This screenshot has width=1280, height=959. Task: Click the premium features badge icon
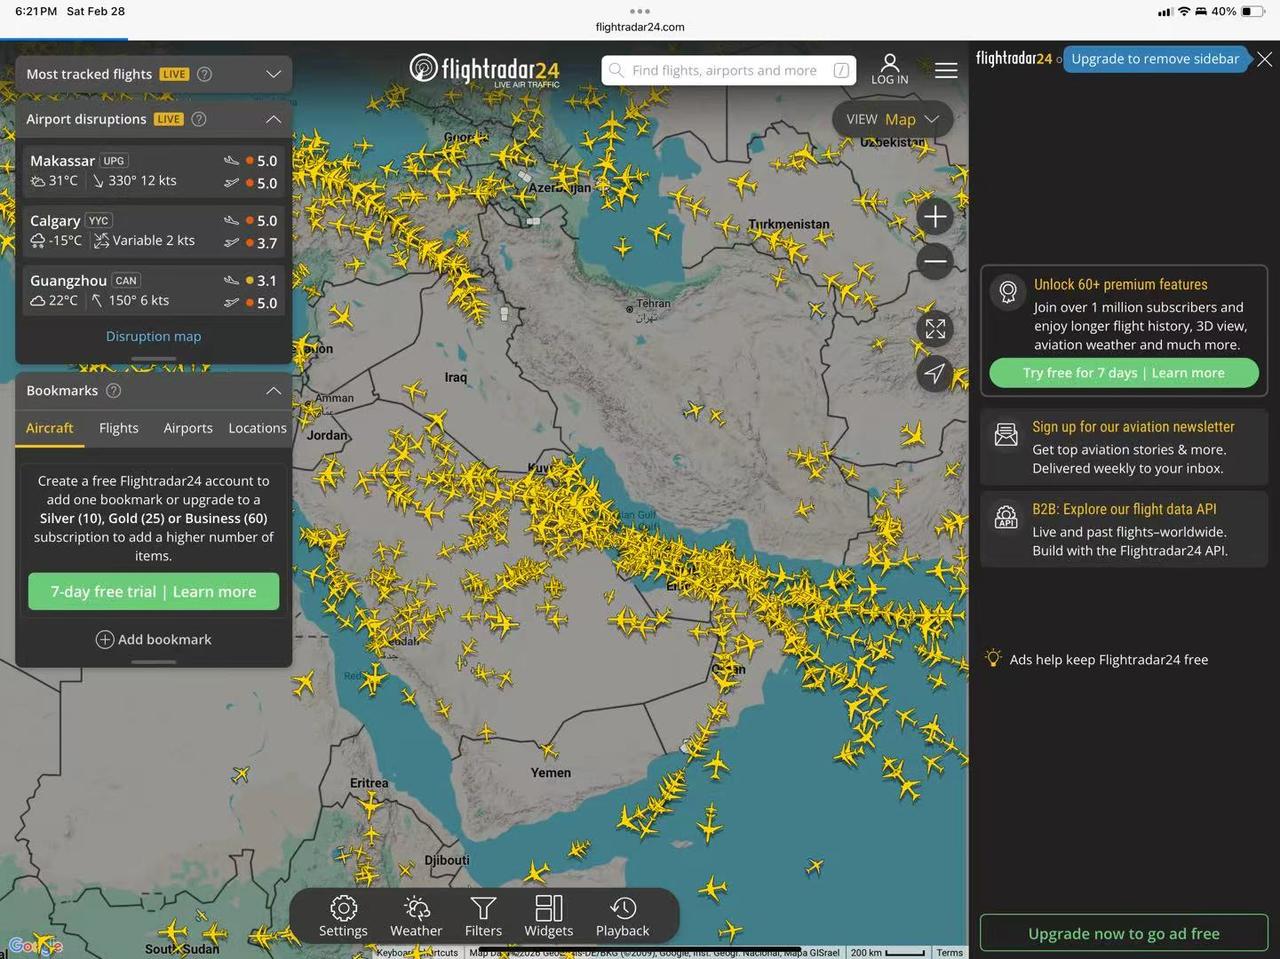[1008, 292]
